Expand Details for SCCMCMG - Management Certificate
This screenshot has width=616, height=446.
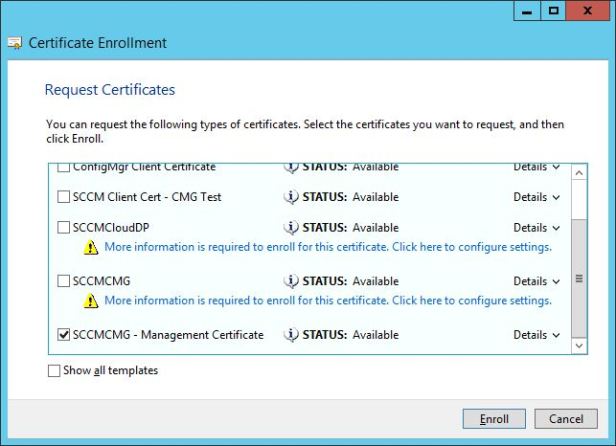coord(536,335)
